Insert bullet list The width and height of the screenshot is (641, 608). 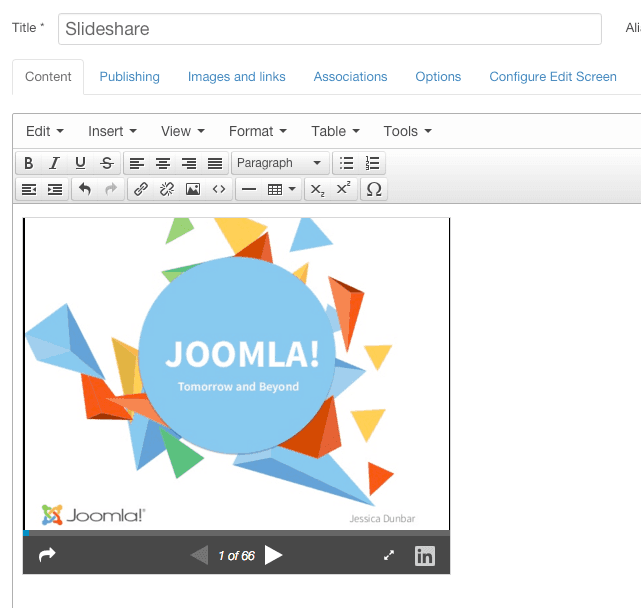346,163
